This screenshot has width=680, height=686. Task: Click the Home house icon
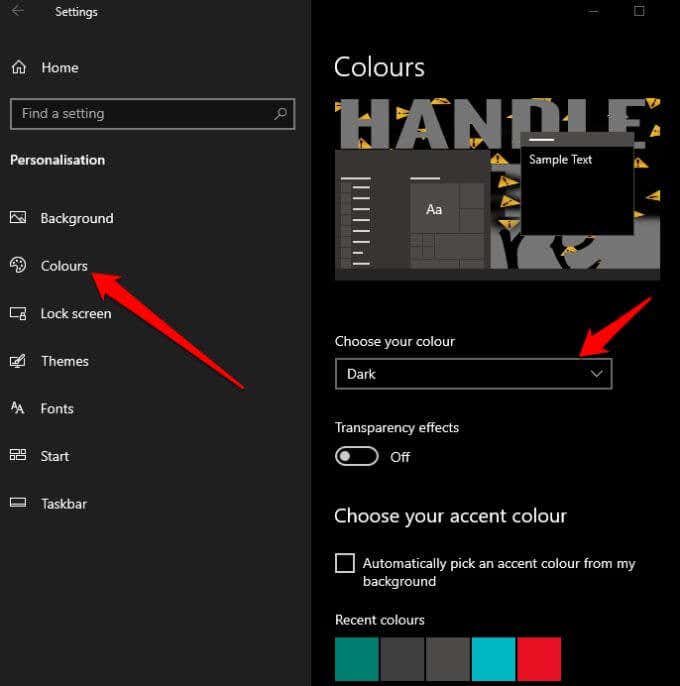pos(18,67)
